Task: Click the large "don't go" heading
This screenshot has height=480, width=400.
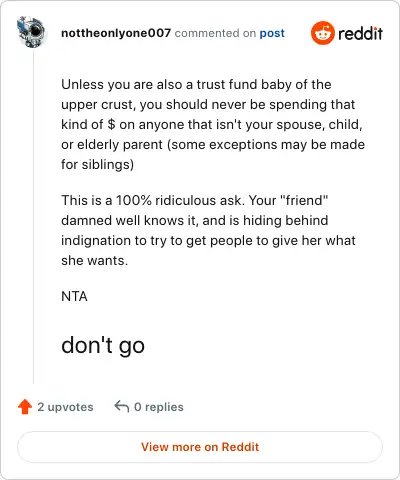Action: (103, 346)
